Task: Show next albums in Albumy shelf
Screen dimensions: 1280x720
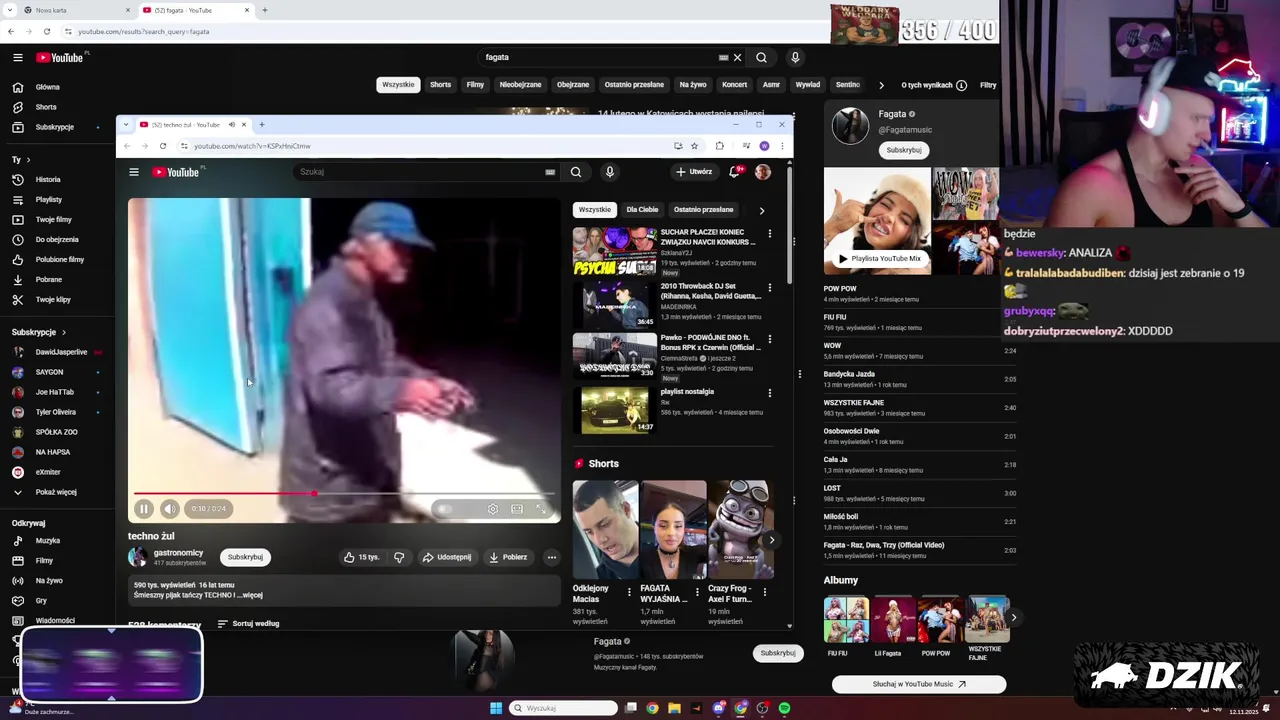Action: point(1013,618)
